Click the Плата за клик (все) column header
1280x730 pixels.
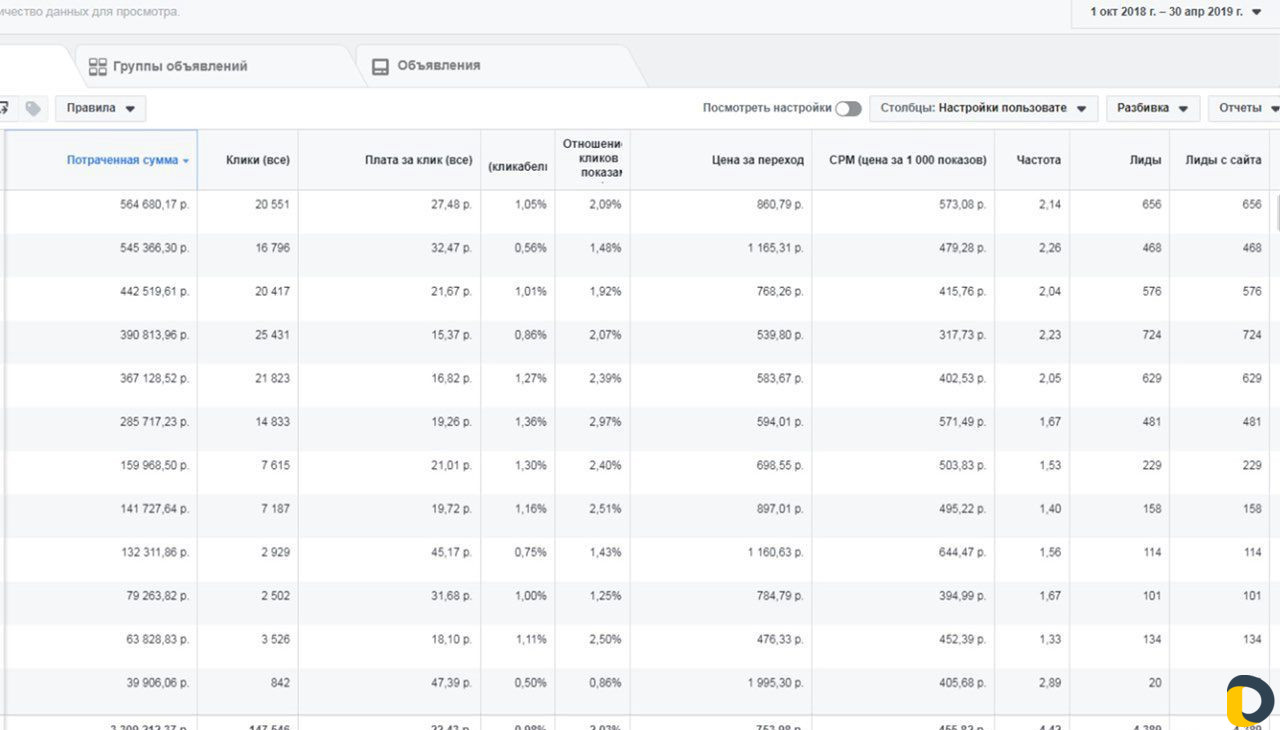(418, 160)
